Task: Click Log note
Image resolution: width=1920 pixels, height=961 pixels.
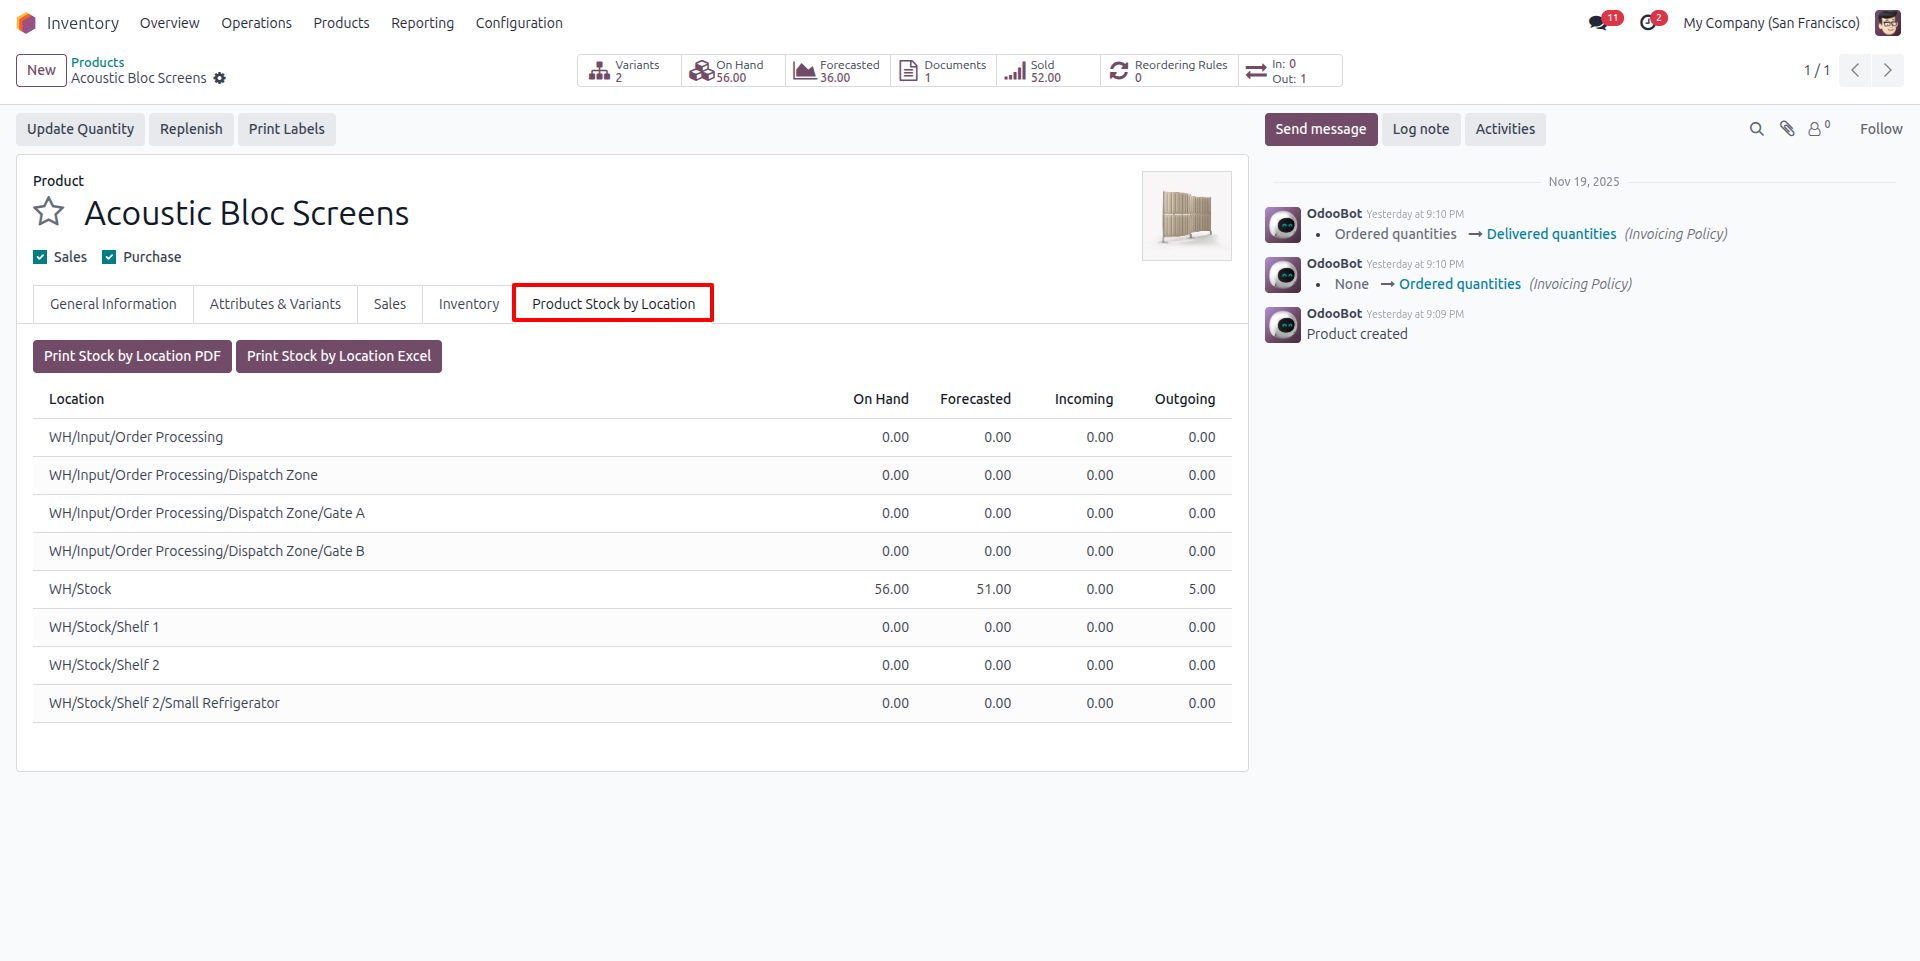Action: click(x=1421, y=129)
